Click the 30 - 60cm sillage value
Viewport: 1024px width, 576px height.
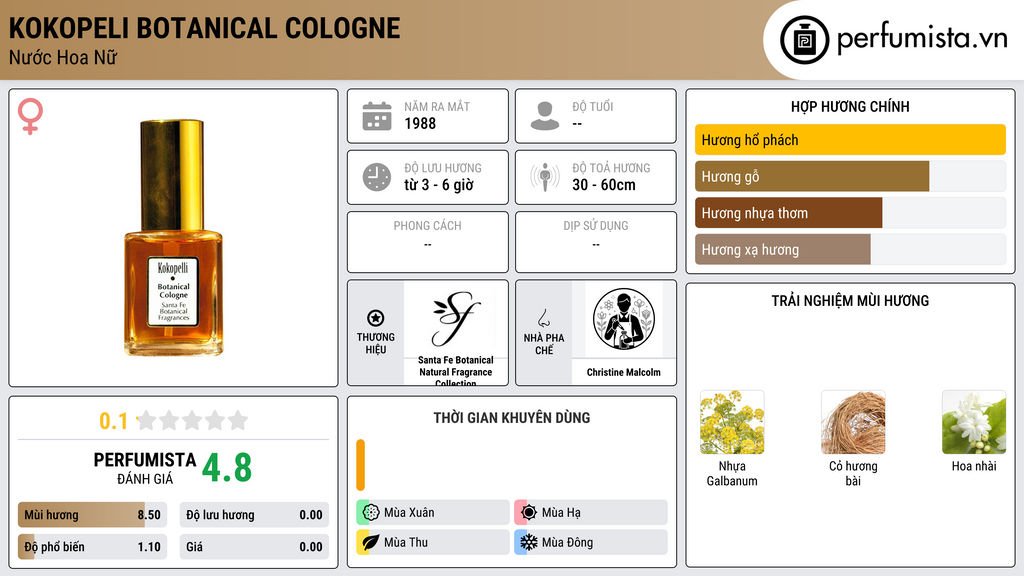tap(604, 185)
